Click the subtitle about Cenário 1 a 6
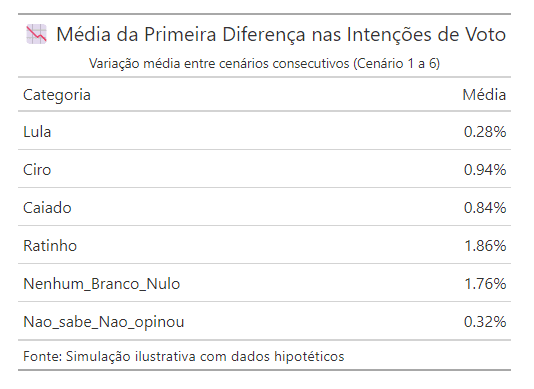Viewport: 534px width, 389px height. click(x=264, y=64)
